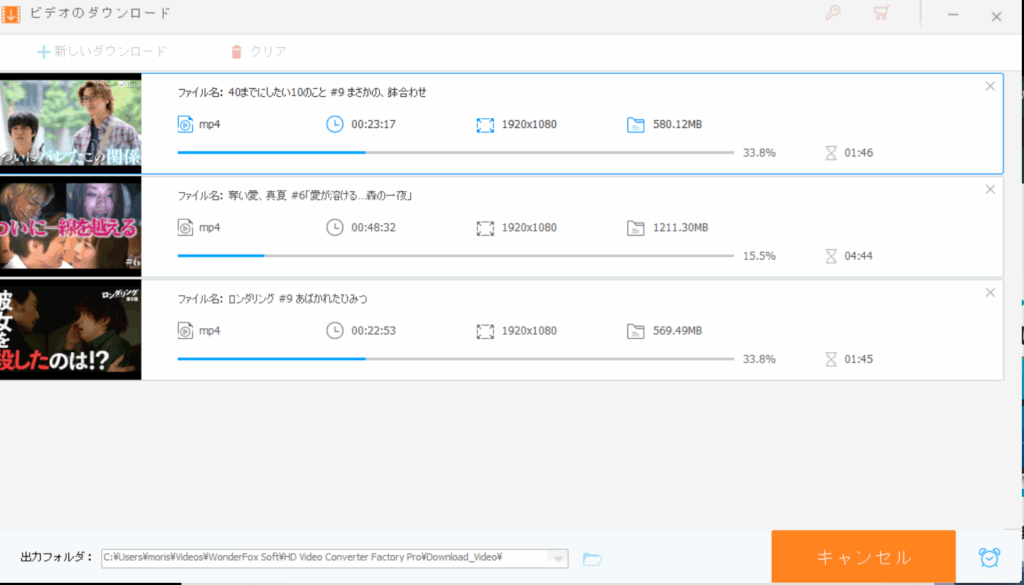The height and width of the screenshot is (585, 1024).
Task: Click 新しいダウンロード to add new download
Action: tap(101, 51)
